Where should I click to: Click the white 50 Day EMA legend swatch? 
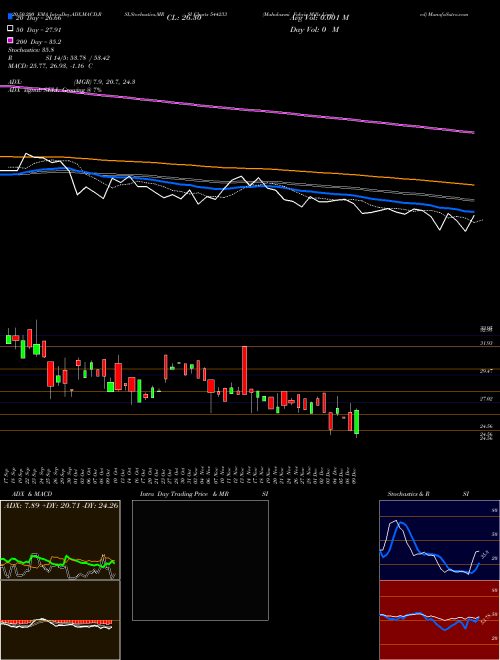click(x=10, y=29)
